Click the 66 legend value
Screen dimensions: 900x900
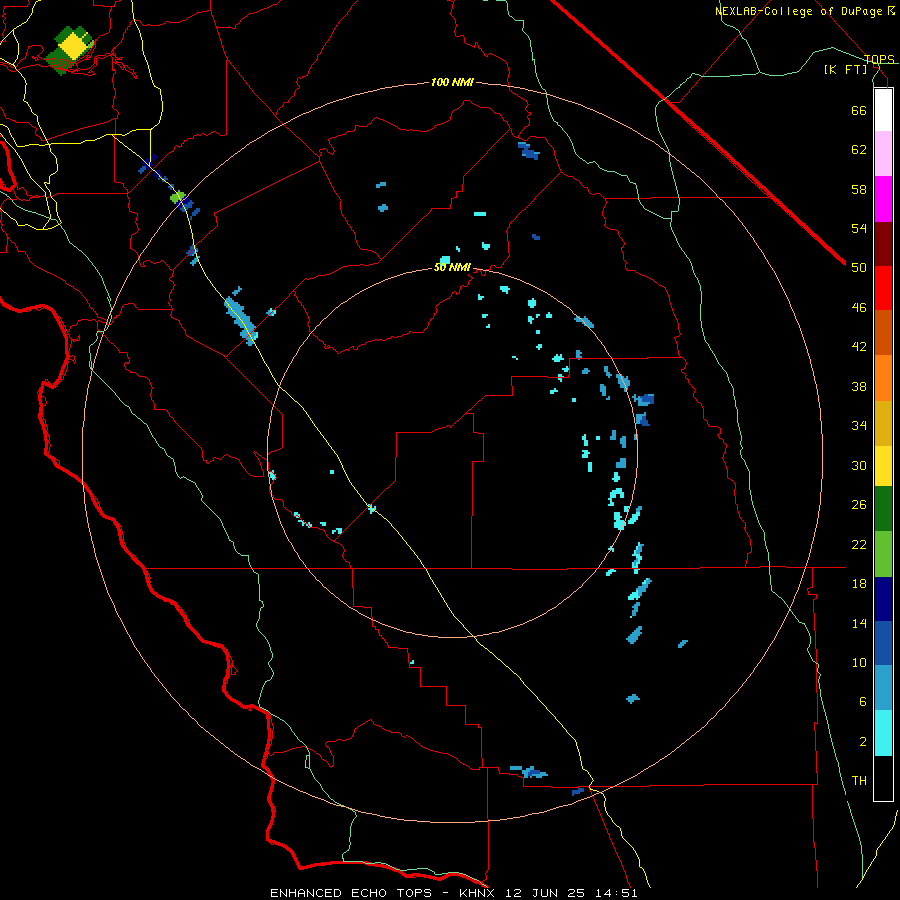point(859,110)
